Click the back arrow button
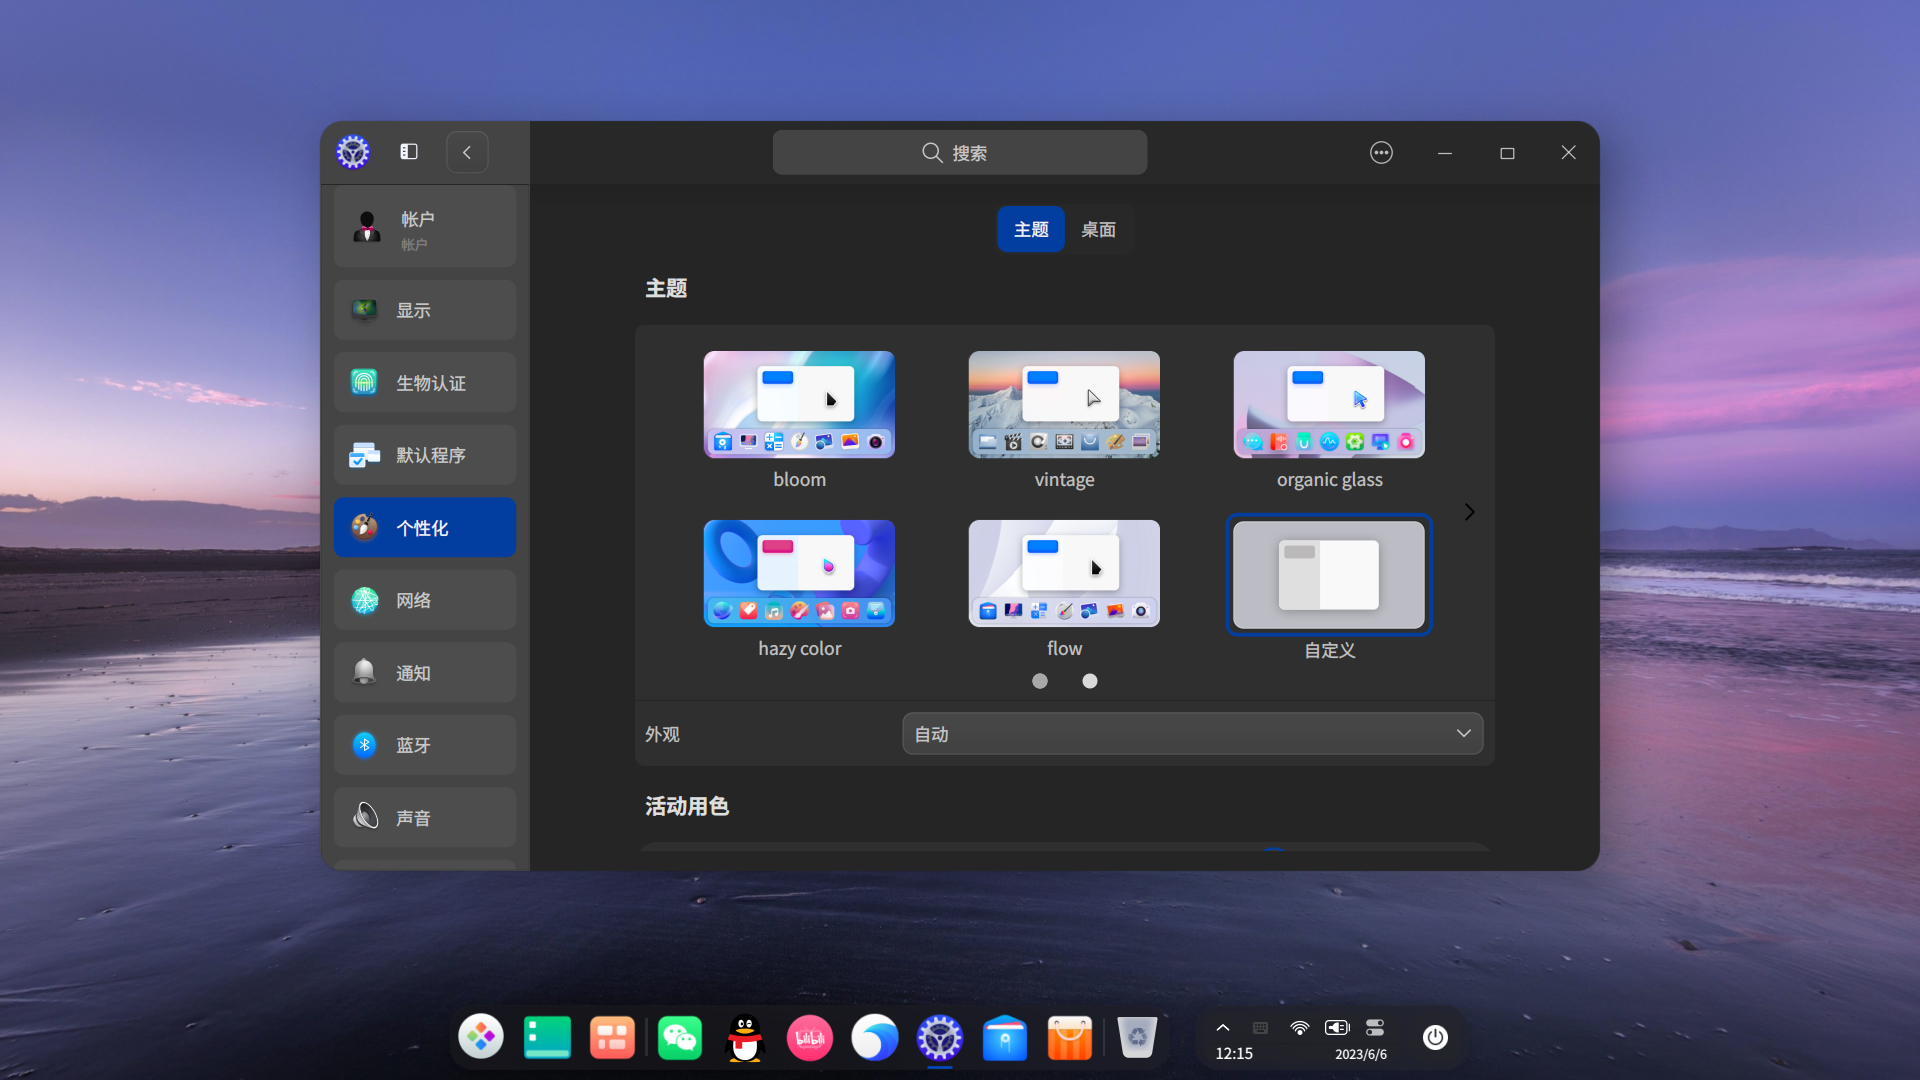Viewport: 1920px width, 1080px height. click(x=467, y=153)
